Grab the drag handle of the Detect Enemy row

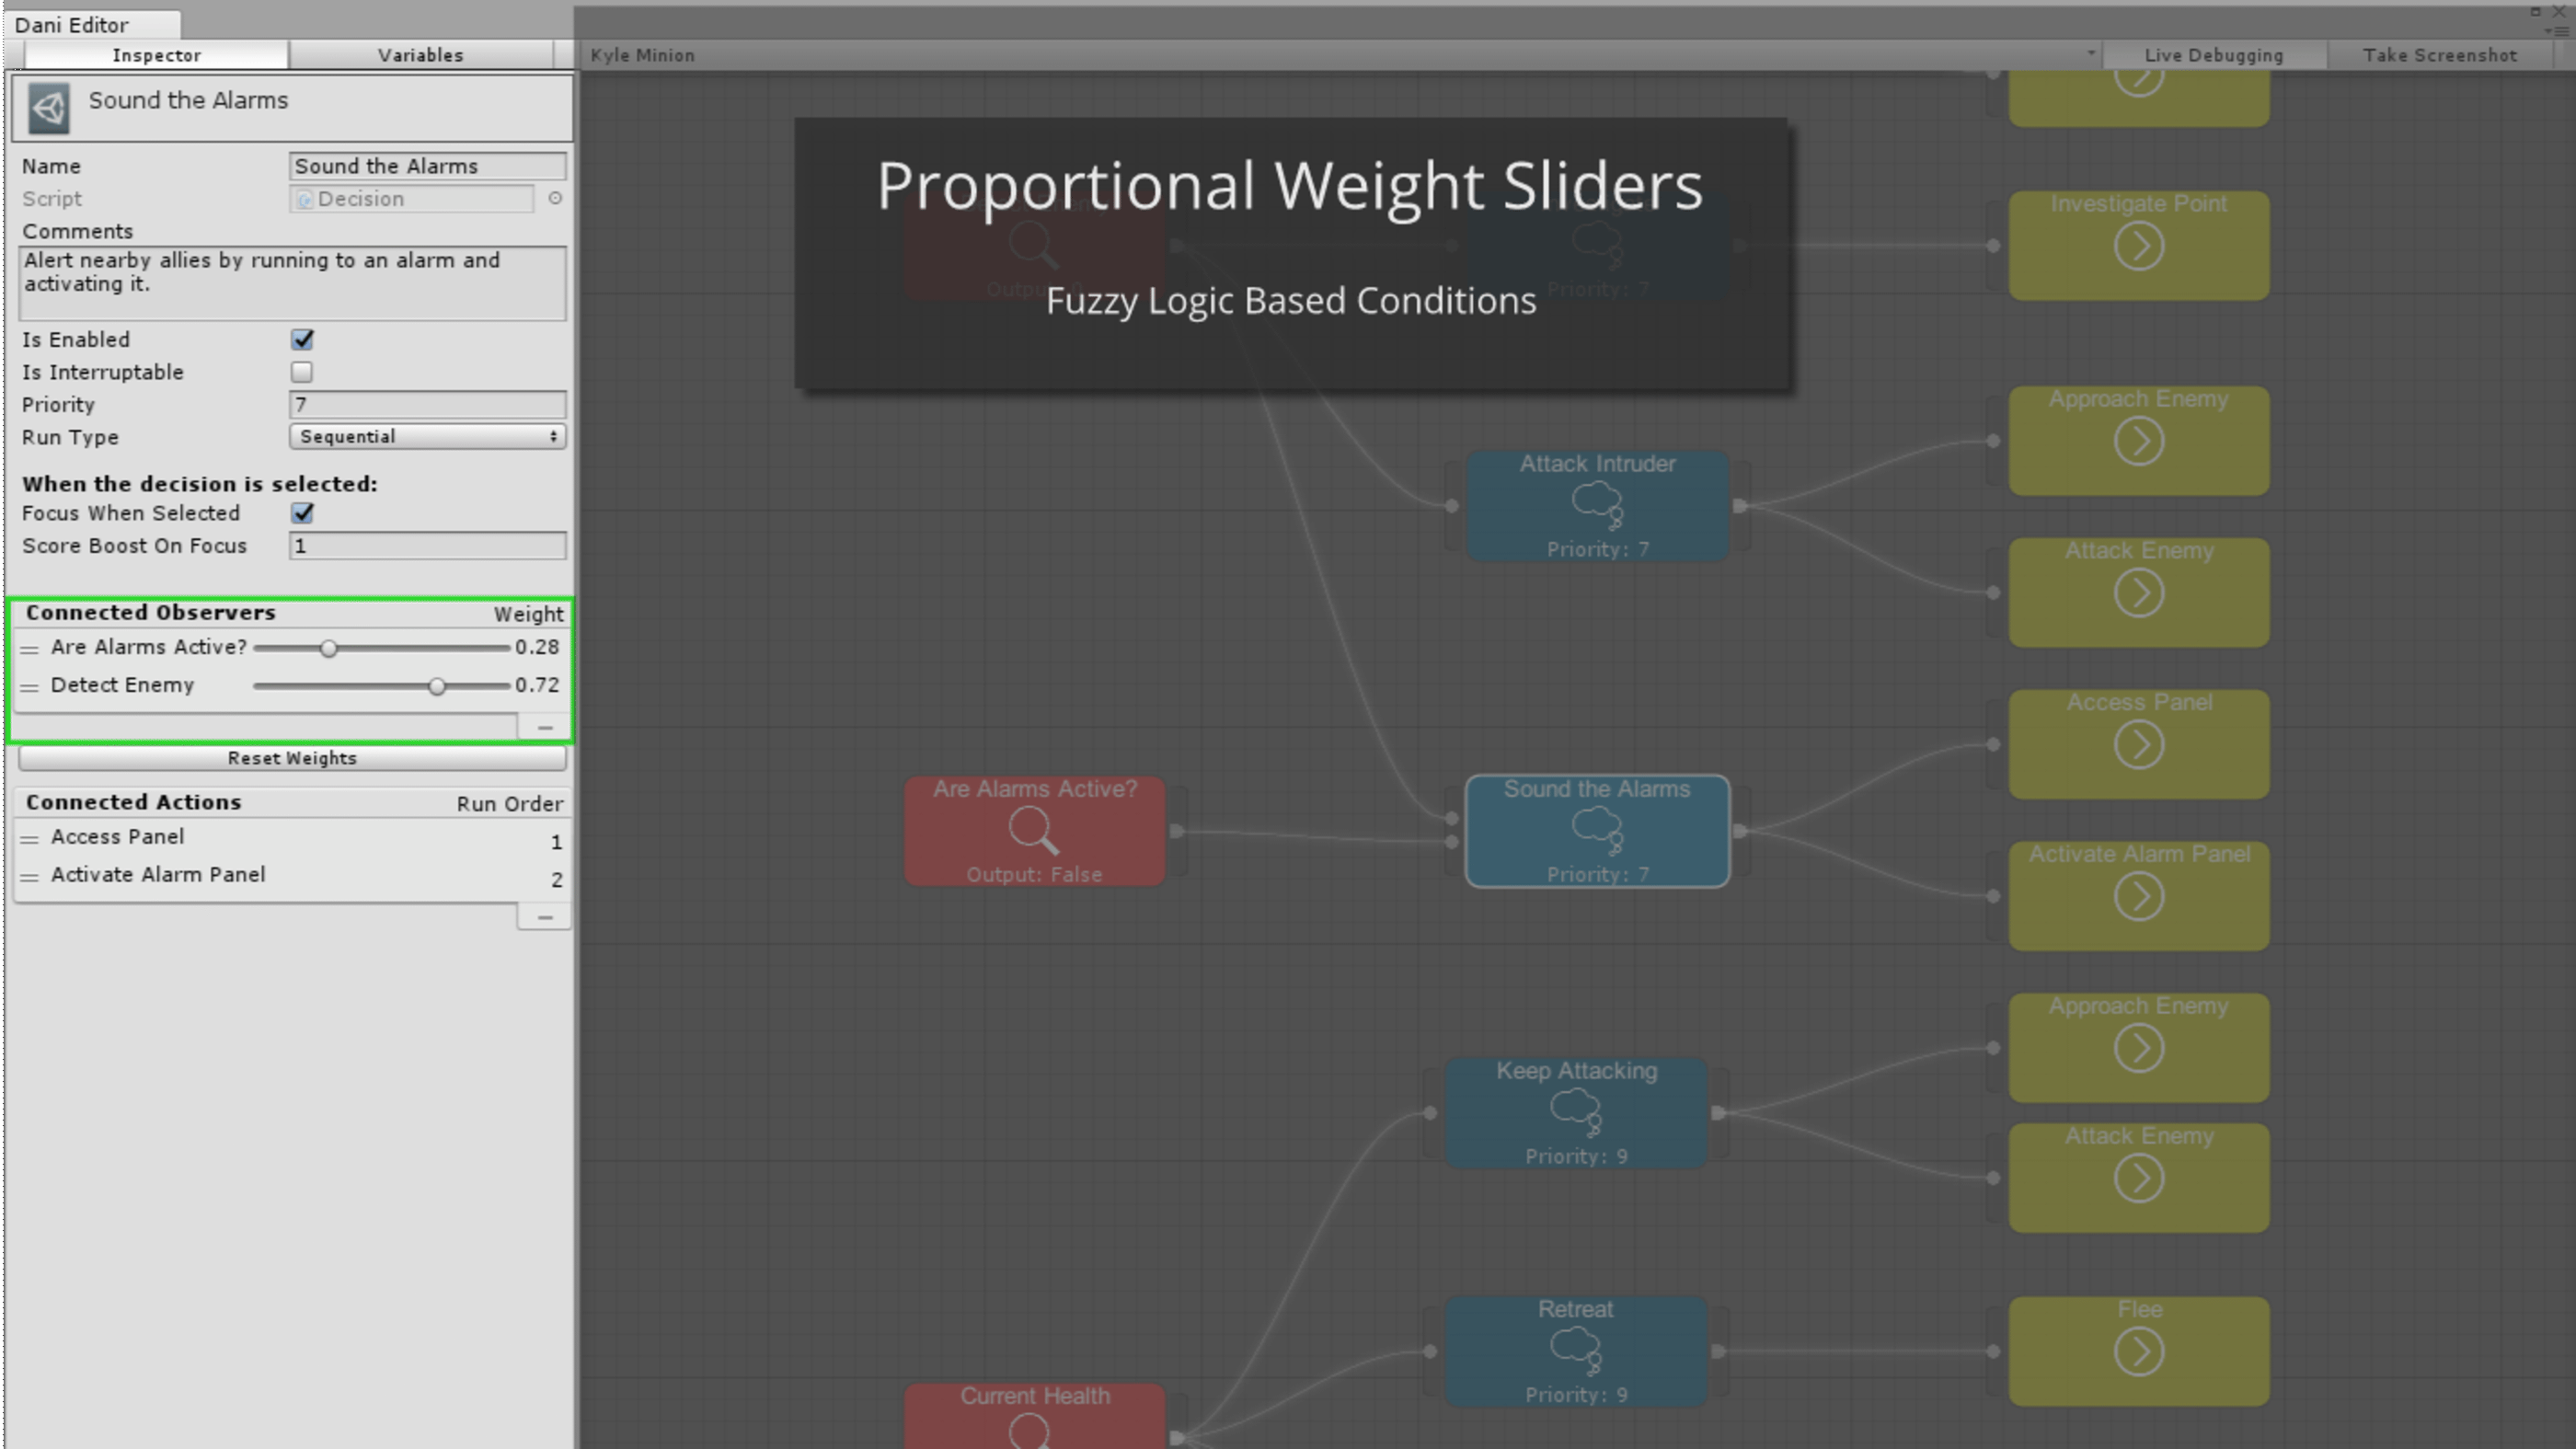point(30,687)
